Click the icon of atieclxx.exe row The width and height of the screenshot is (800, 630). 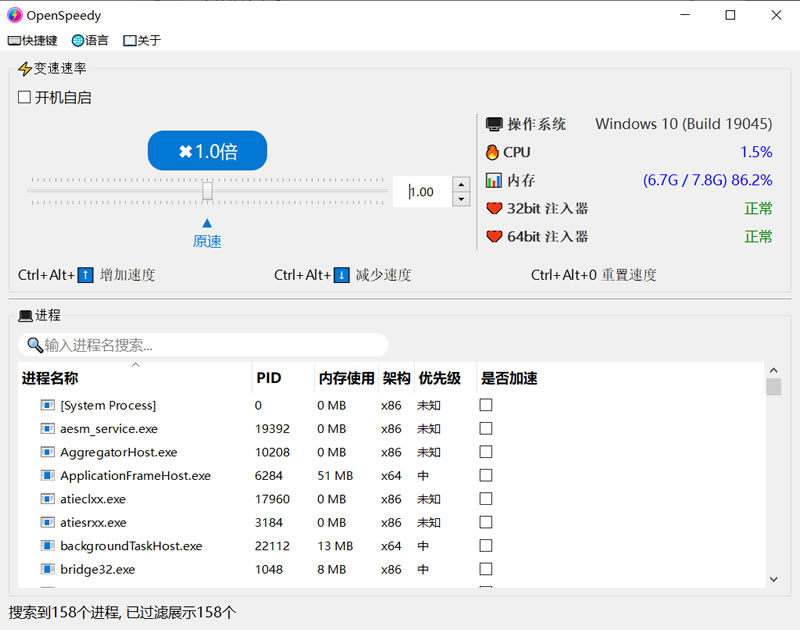point(47,499)
